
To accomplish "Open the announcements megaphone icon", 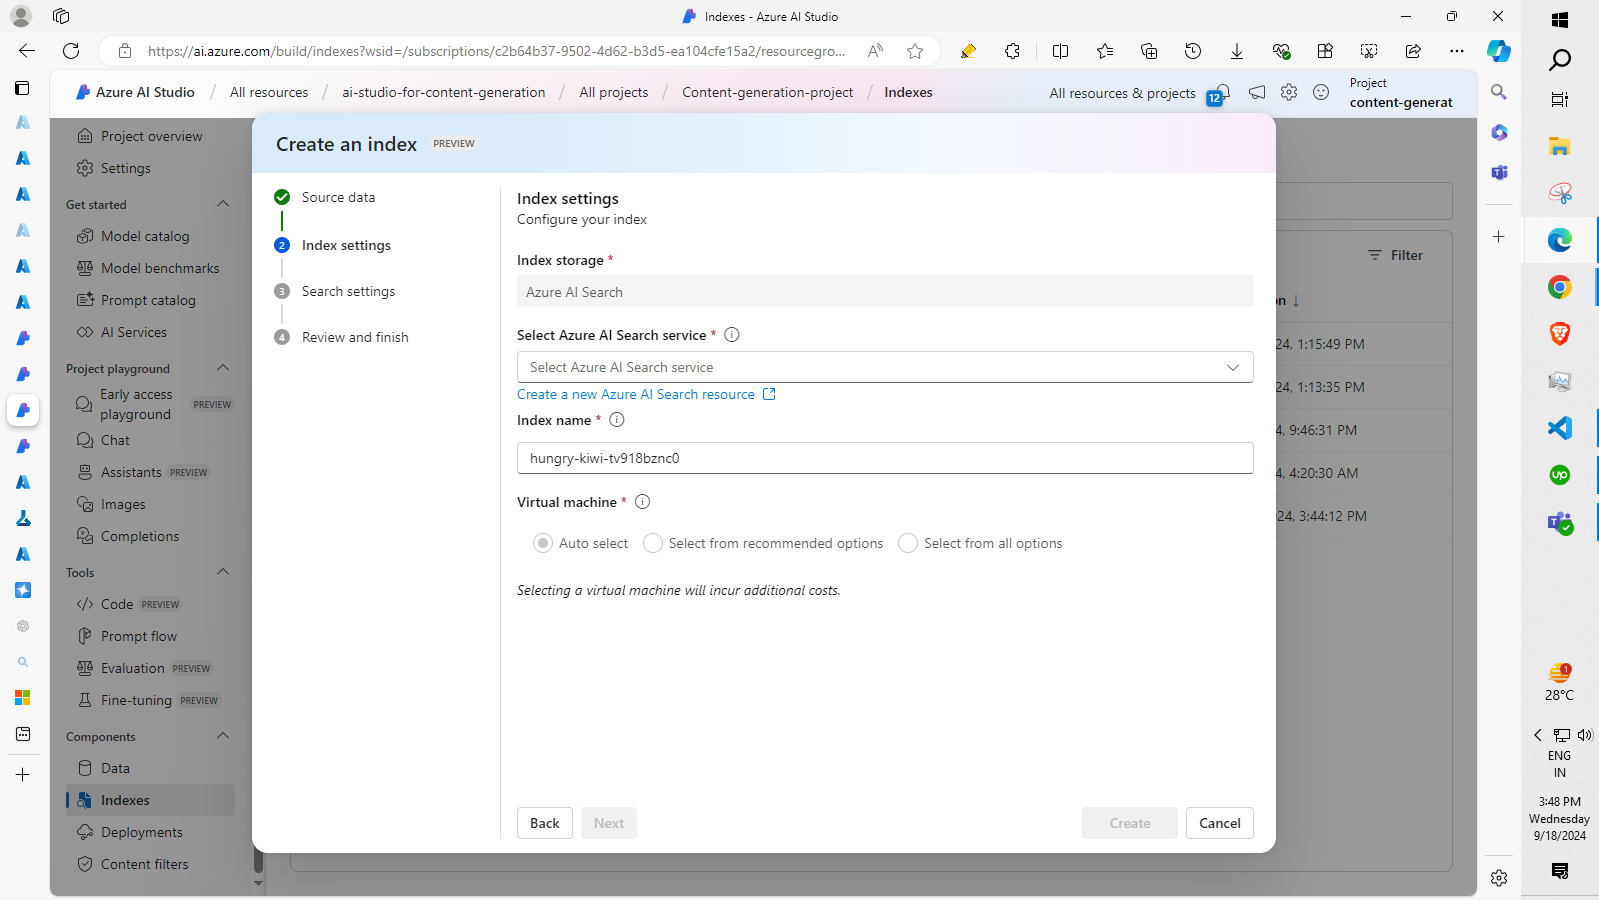I will pyautogui.click(x=1257, y=92).
